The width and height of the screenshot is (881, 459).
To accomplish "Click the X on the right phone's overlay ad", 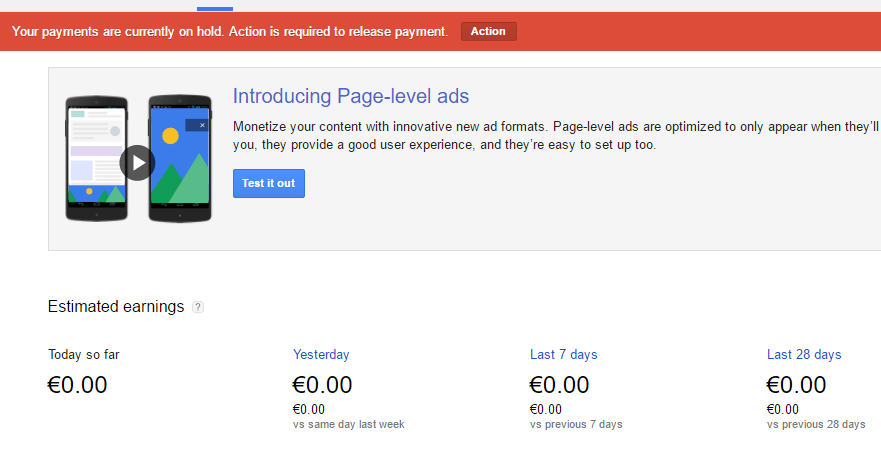I will pyautogui.click(x=202, y=125).
